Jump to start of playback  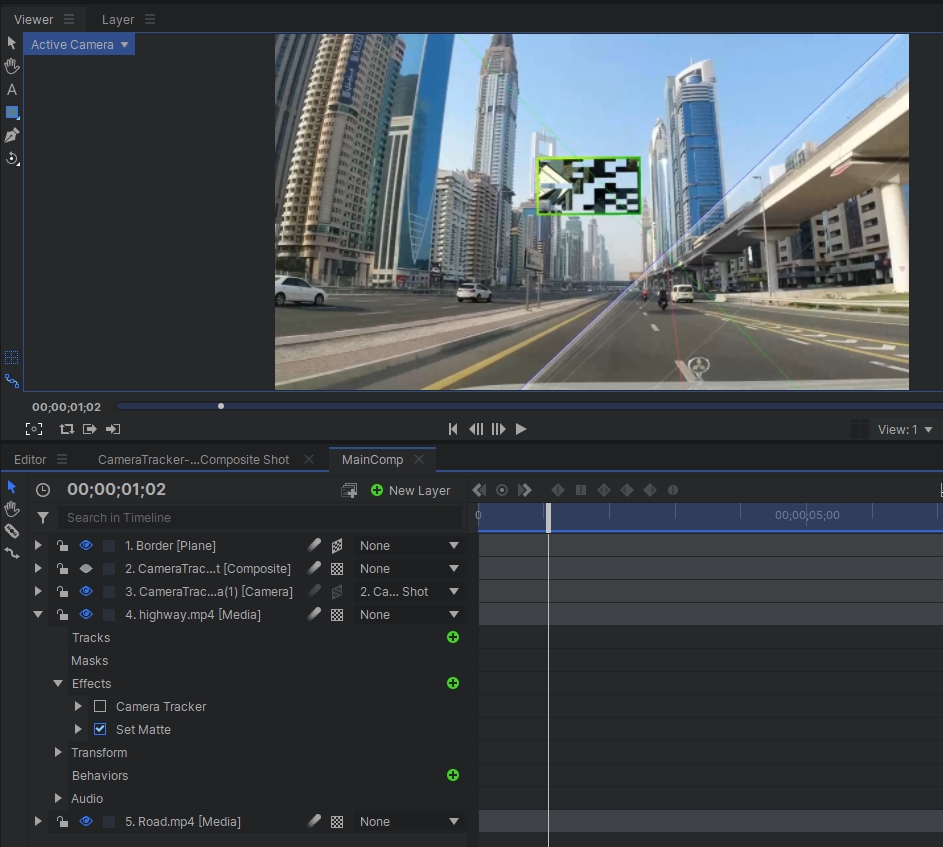click(453, 429)
